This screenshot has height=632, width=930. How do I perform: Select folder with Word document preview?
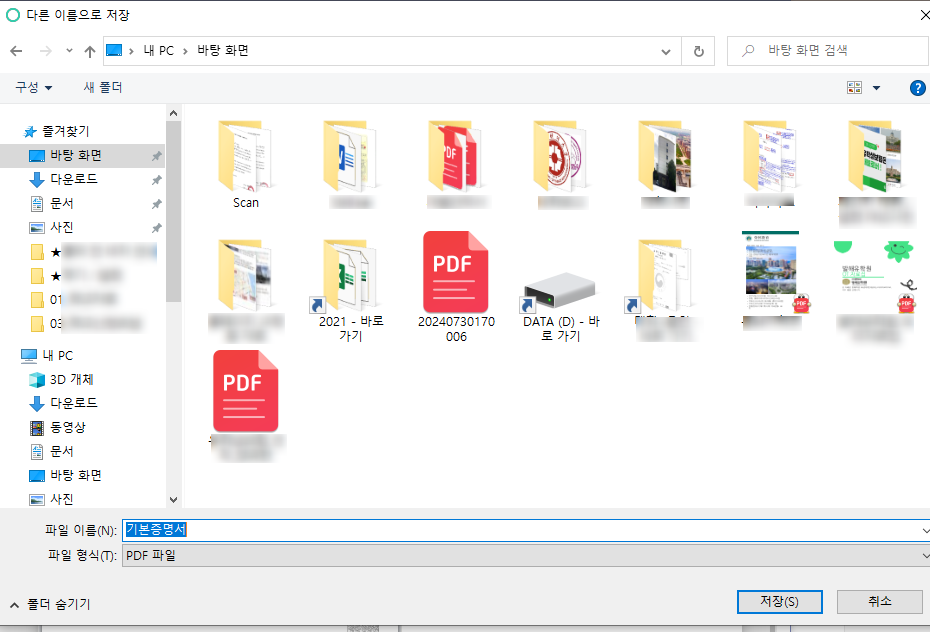(351, 164)
